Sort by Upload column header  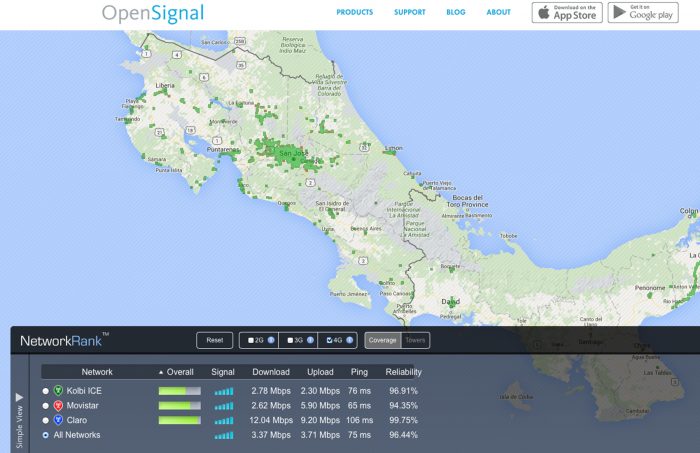click(320, 372)
